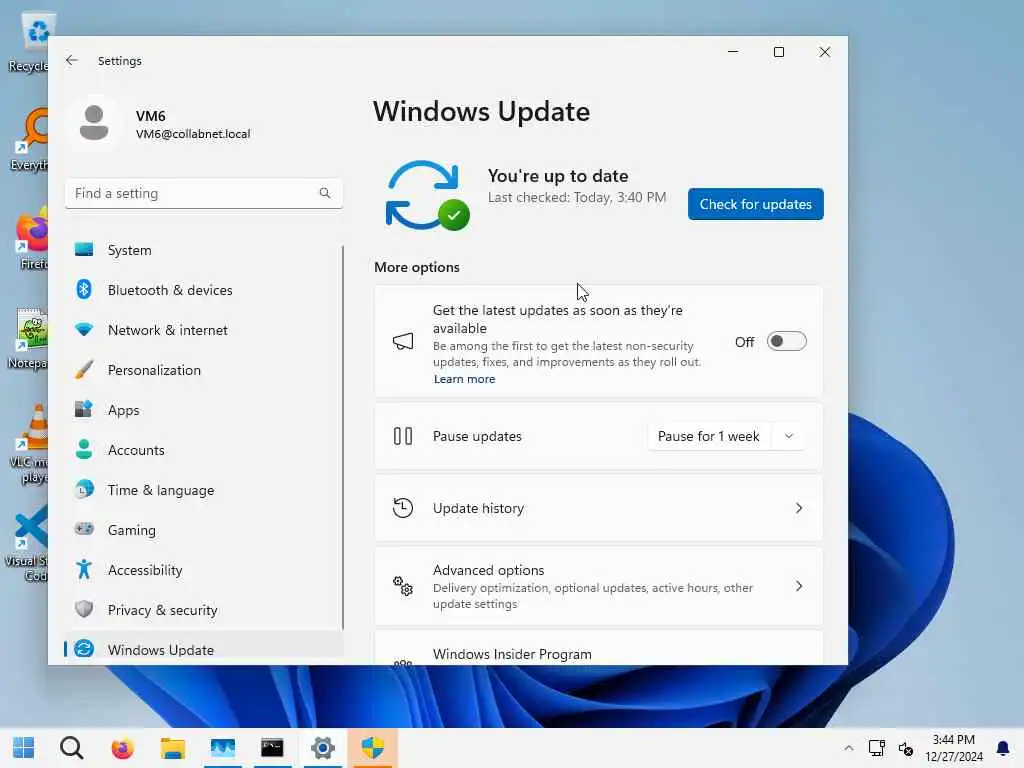The width and height of the screenshot is (1024, 768).
Task: Click the Network & internet wifi icon
Action: point(84,330)
